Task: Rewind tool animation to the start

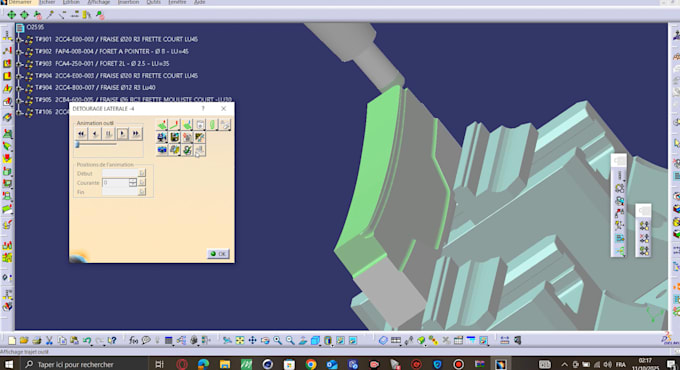Action: tap(81, 134)
